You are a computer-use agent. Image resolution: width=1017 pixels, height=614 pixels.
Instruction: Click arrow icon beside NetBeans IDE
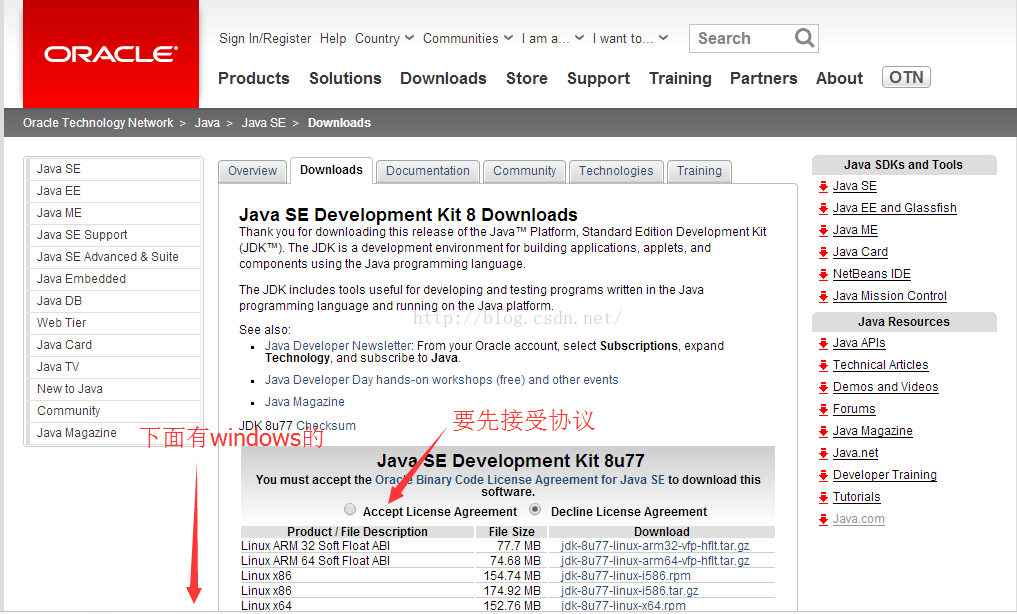click(823, 275)
